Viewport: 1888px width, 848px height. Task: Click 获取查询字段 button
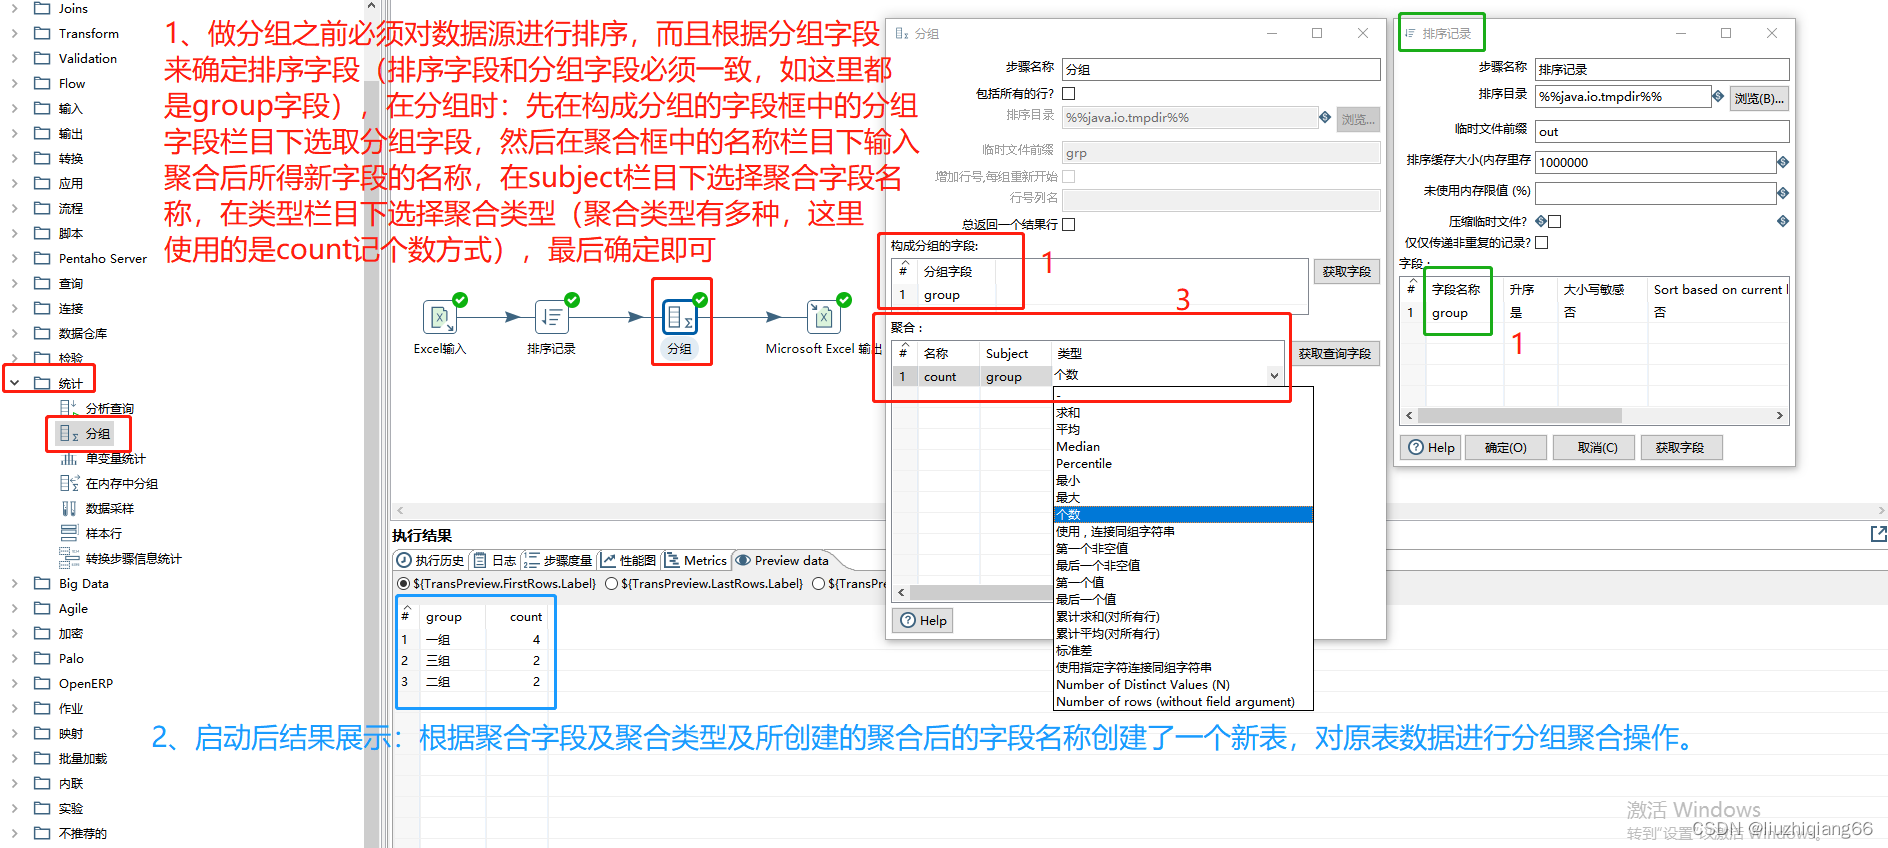[1334, 353]
